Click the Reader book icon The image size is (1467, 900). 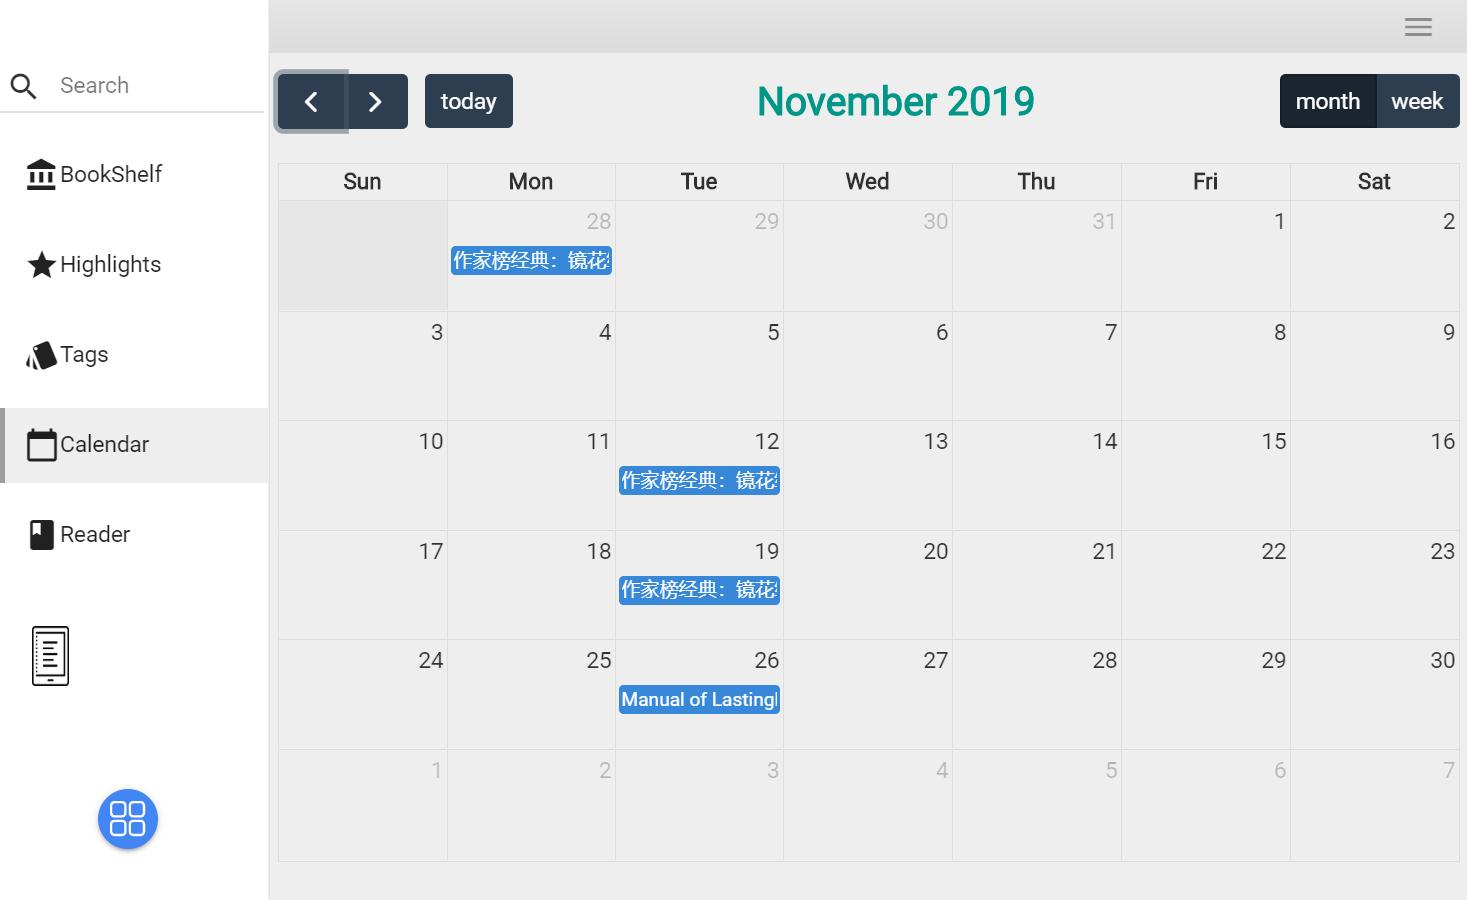[41, 535]
